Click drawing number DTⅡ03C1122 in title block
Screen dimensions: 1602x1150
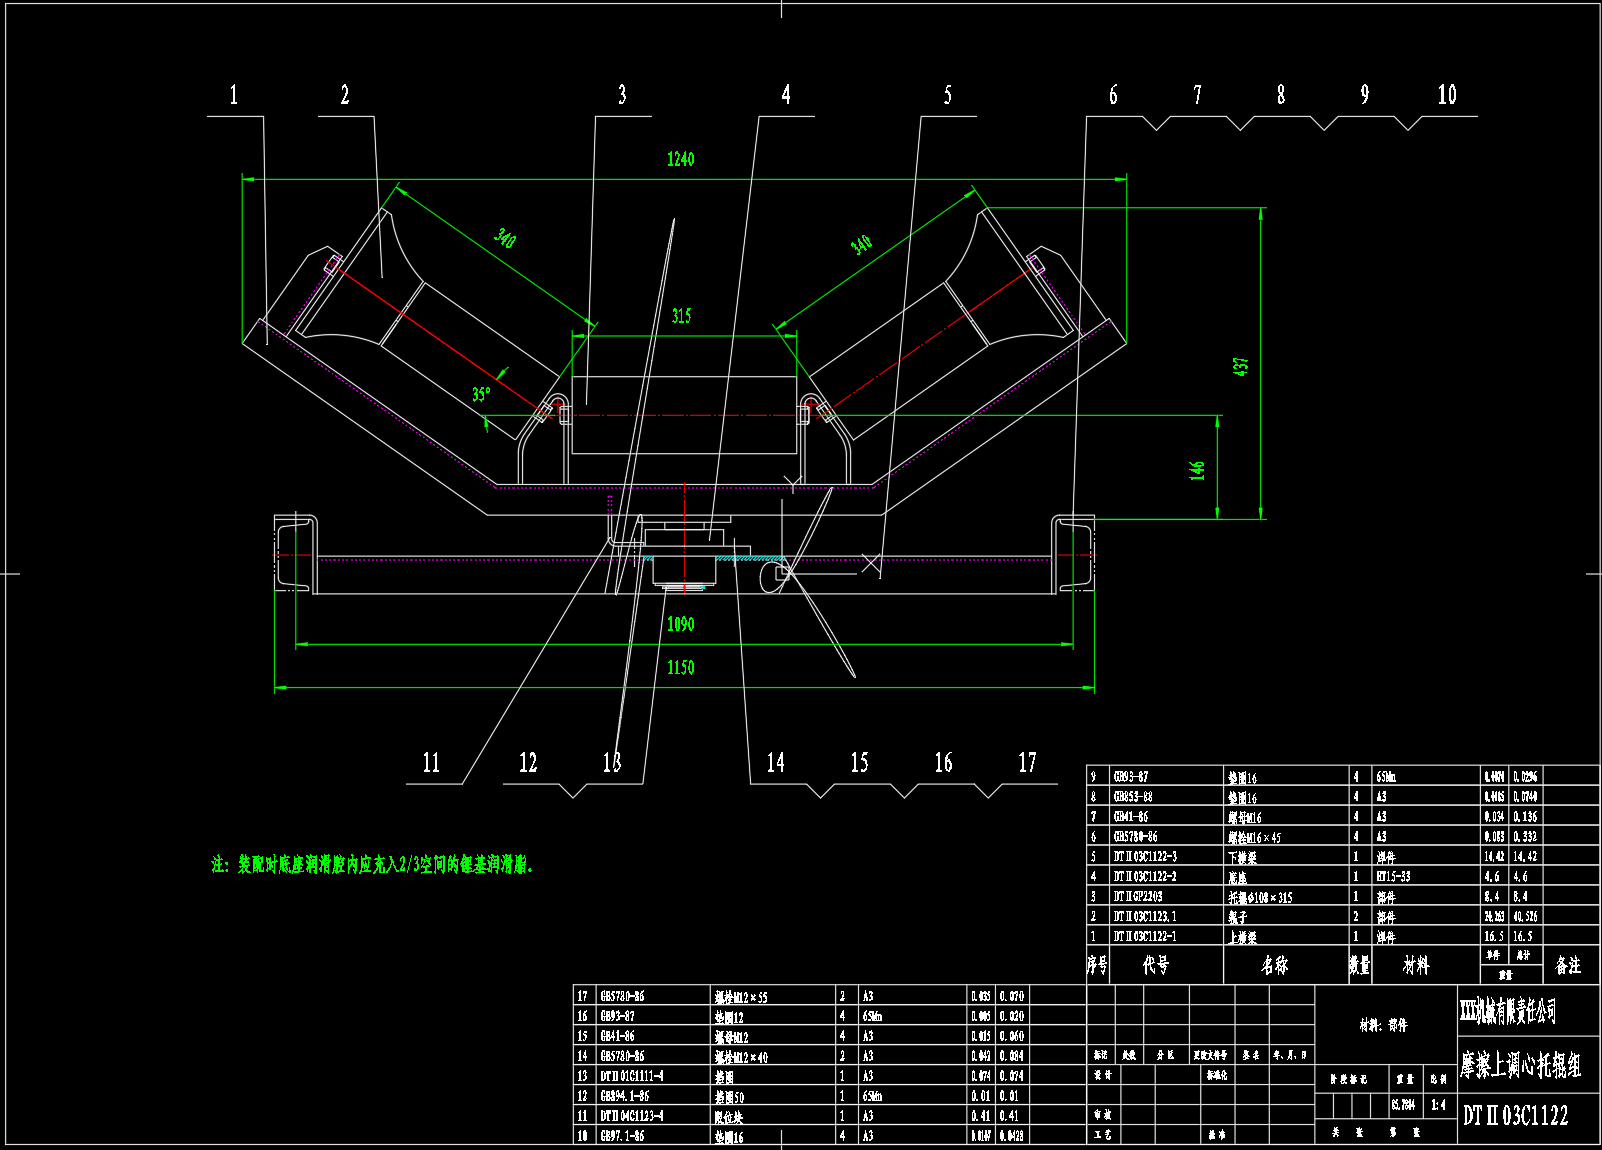click(1515, 1116)
